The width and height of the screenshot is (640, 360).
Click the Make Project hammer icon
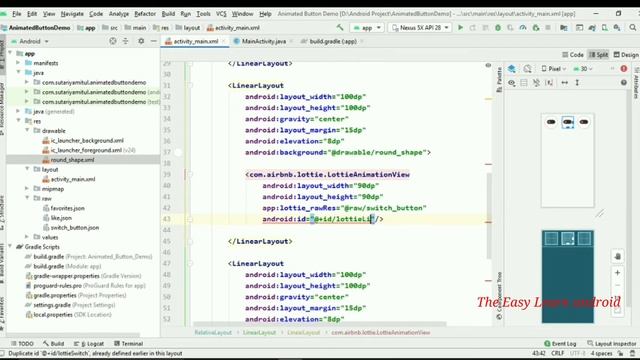click(x=340, y=27)
